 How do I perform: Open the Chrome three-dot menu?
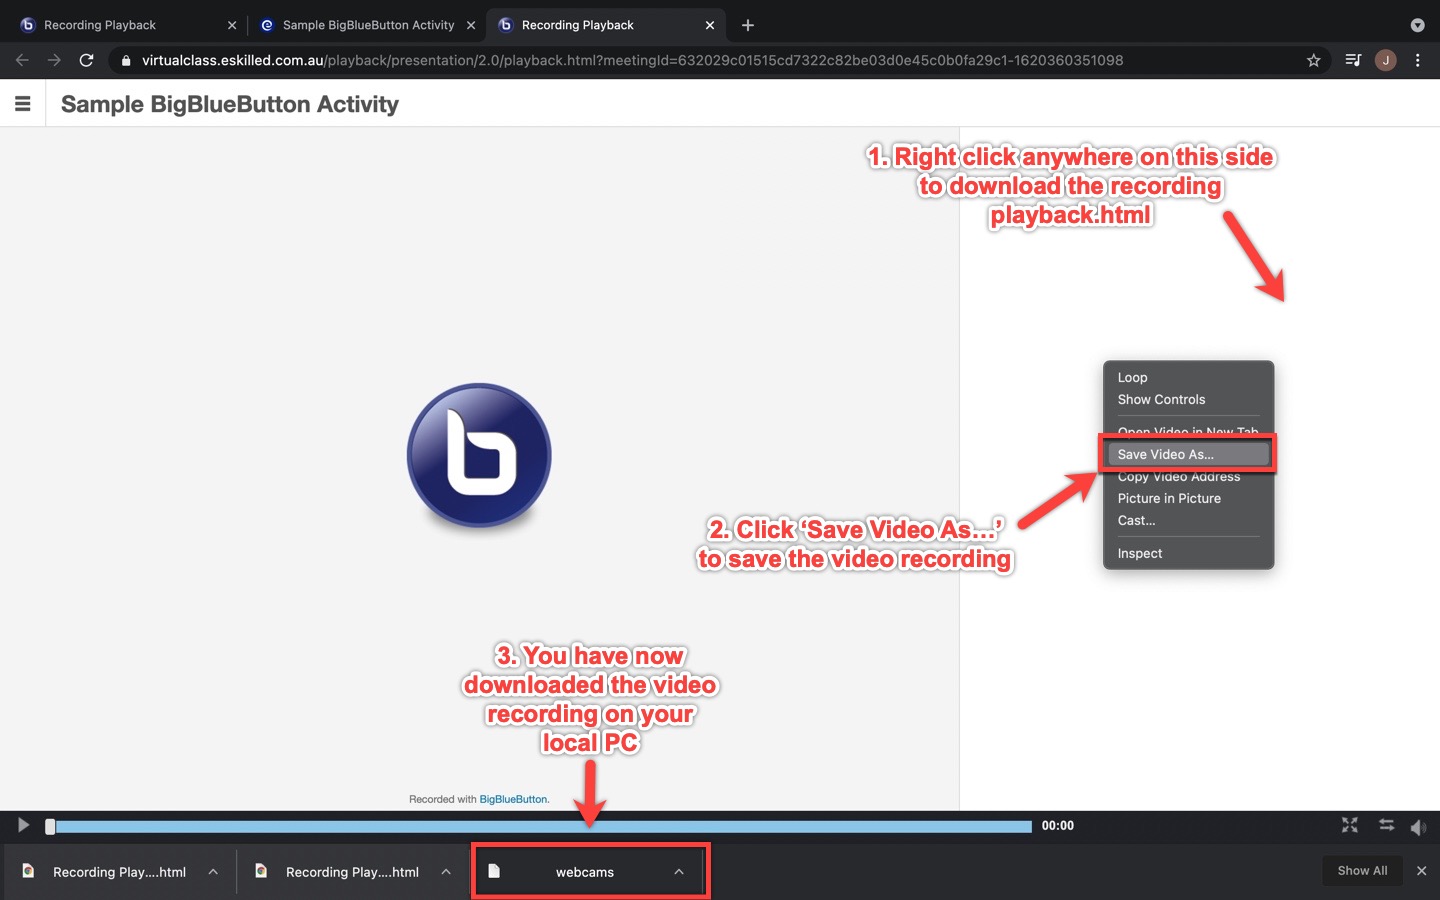[1417, 60]
